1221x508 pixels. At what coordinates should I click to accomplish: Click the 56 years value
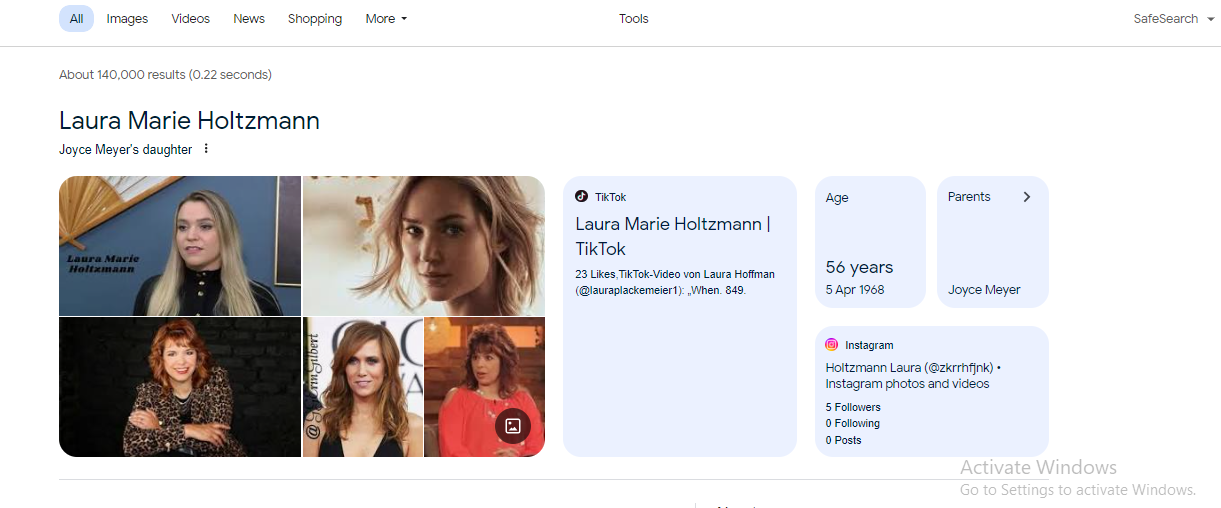click(x=859, y=267)
